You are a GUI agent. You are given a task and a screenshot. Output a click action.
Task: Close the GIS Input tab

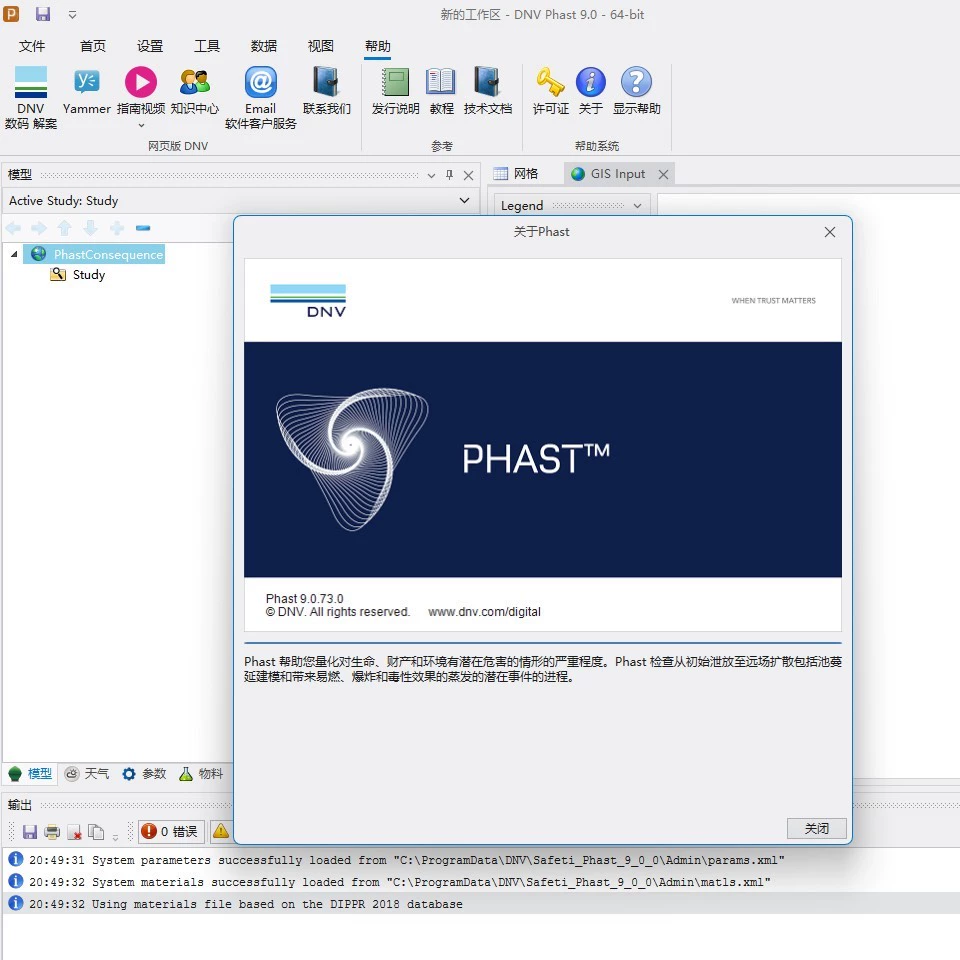[x=663, y=174]
